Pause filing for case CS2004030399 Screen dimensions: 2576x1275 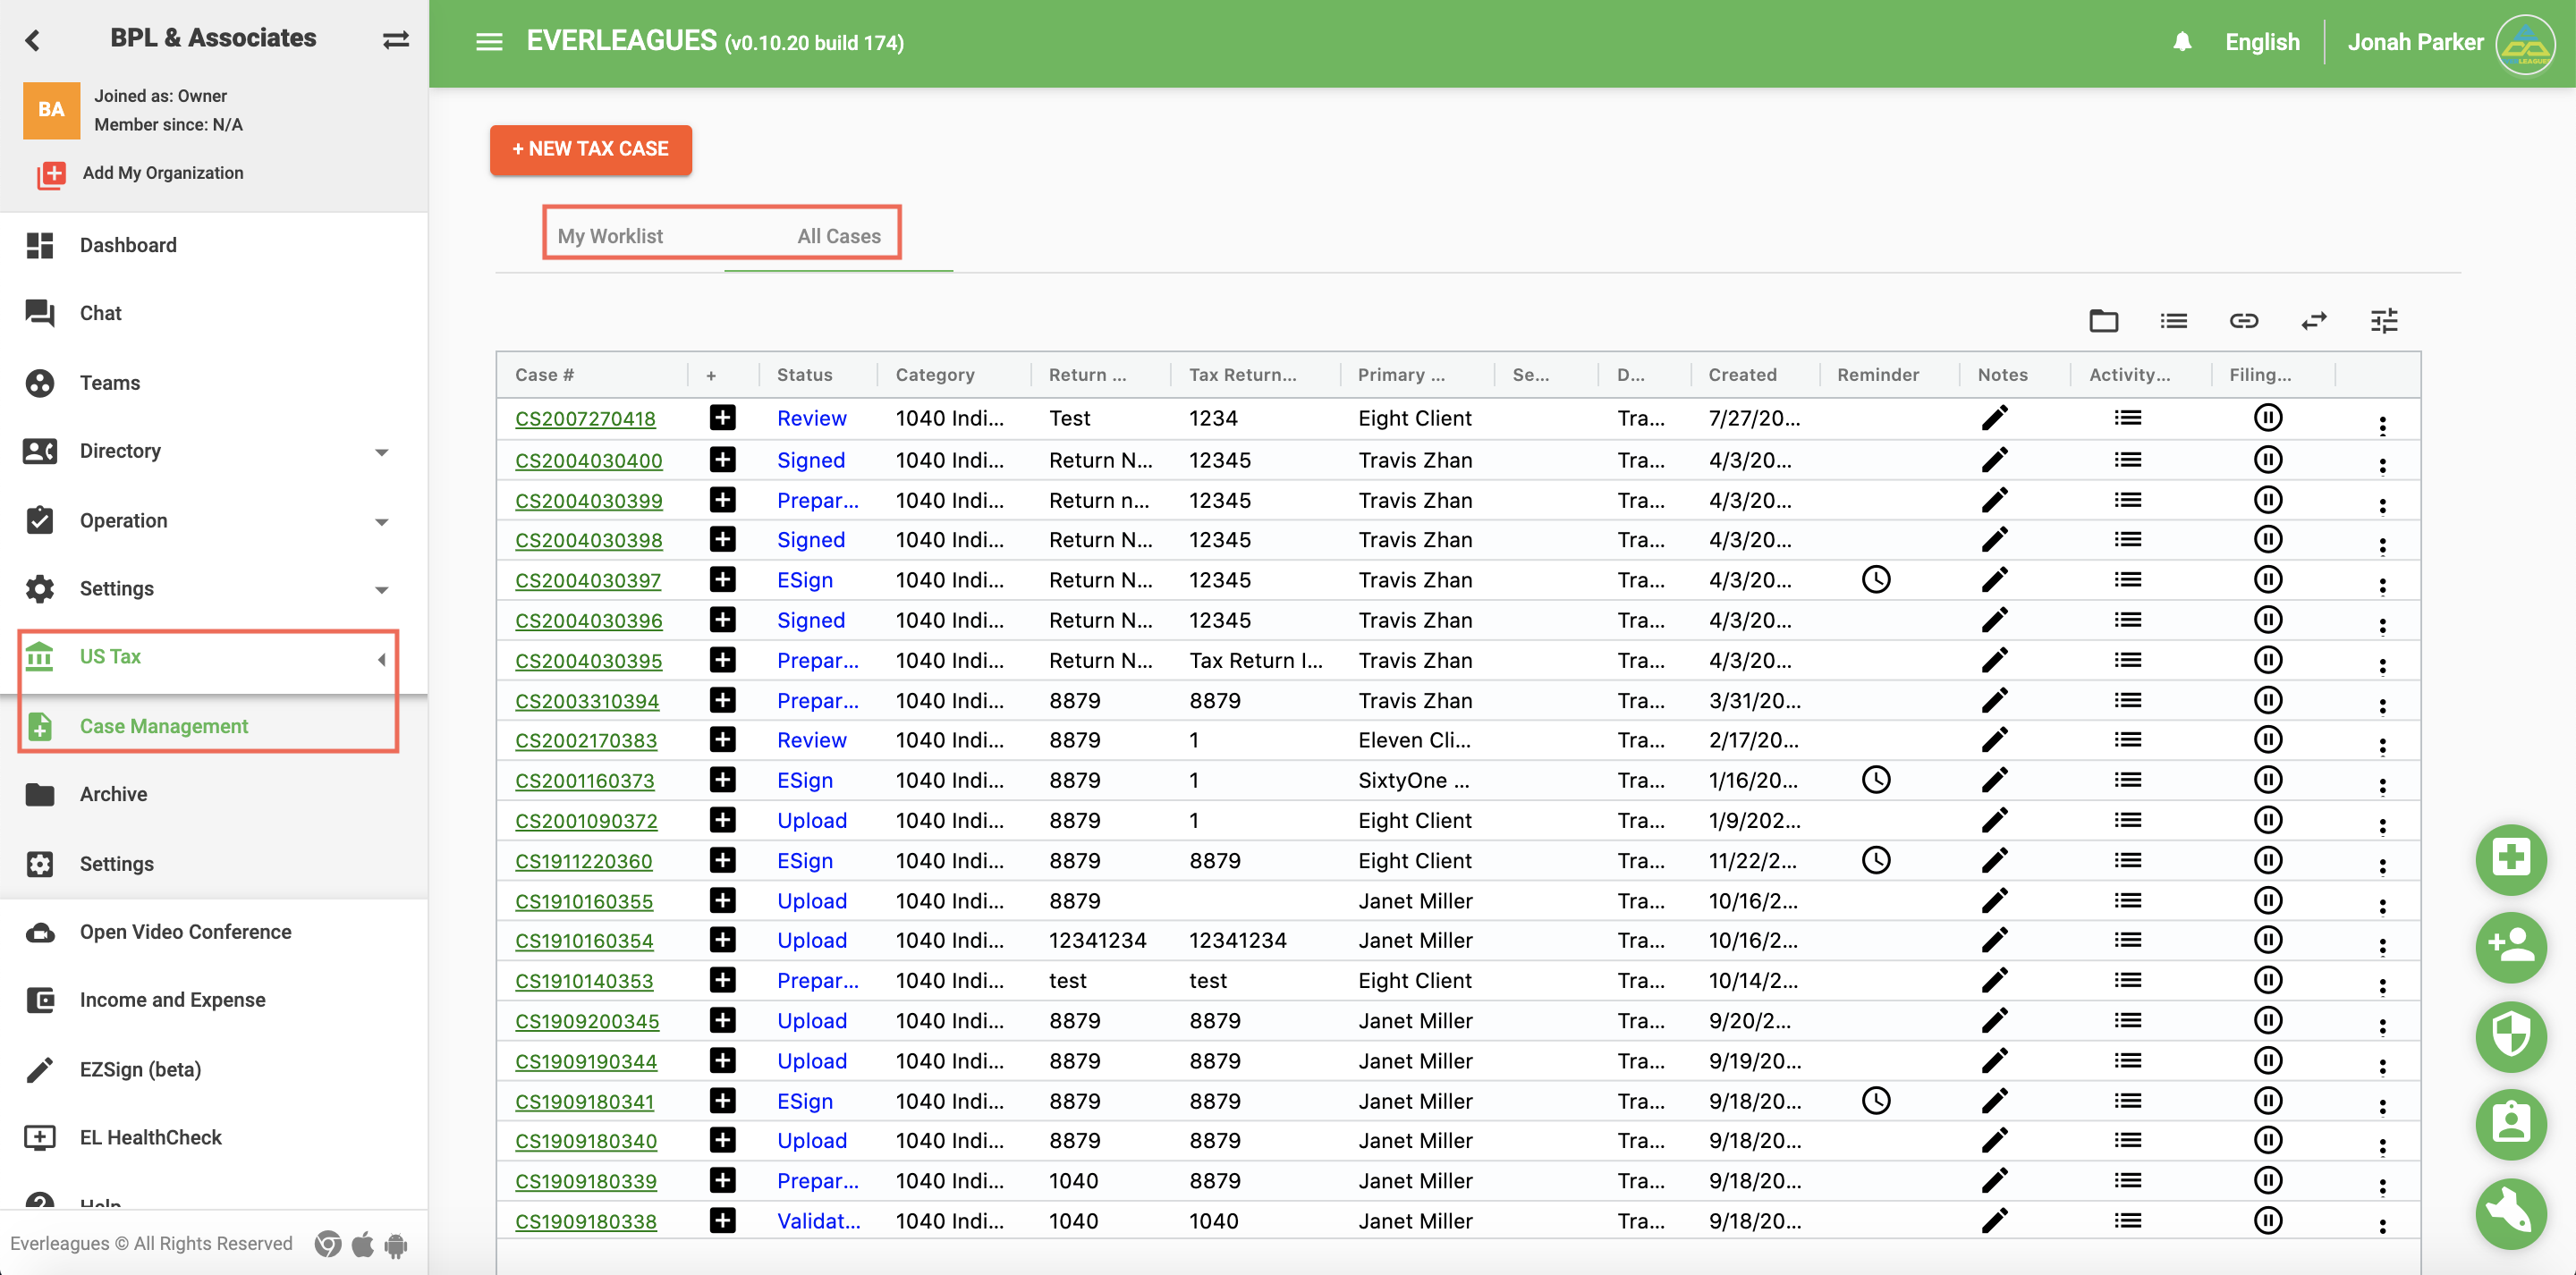pos(2267,500)
